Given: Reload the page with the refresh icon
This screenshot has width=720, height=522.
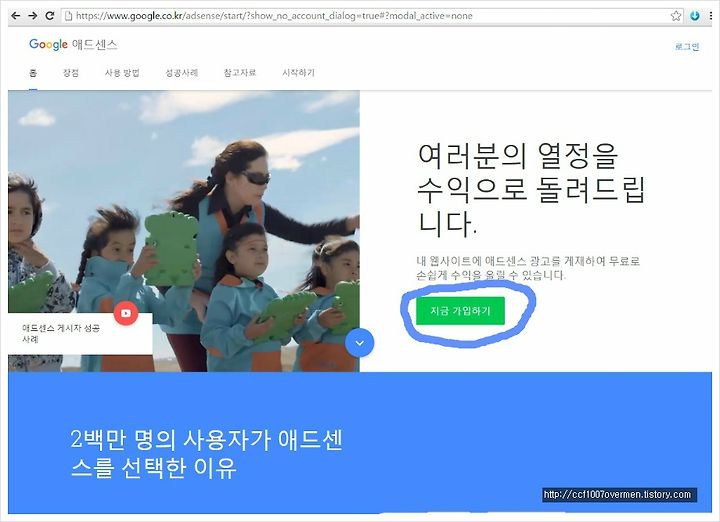Looking at the screenshot, I should click(50, 16).
